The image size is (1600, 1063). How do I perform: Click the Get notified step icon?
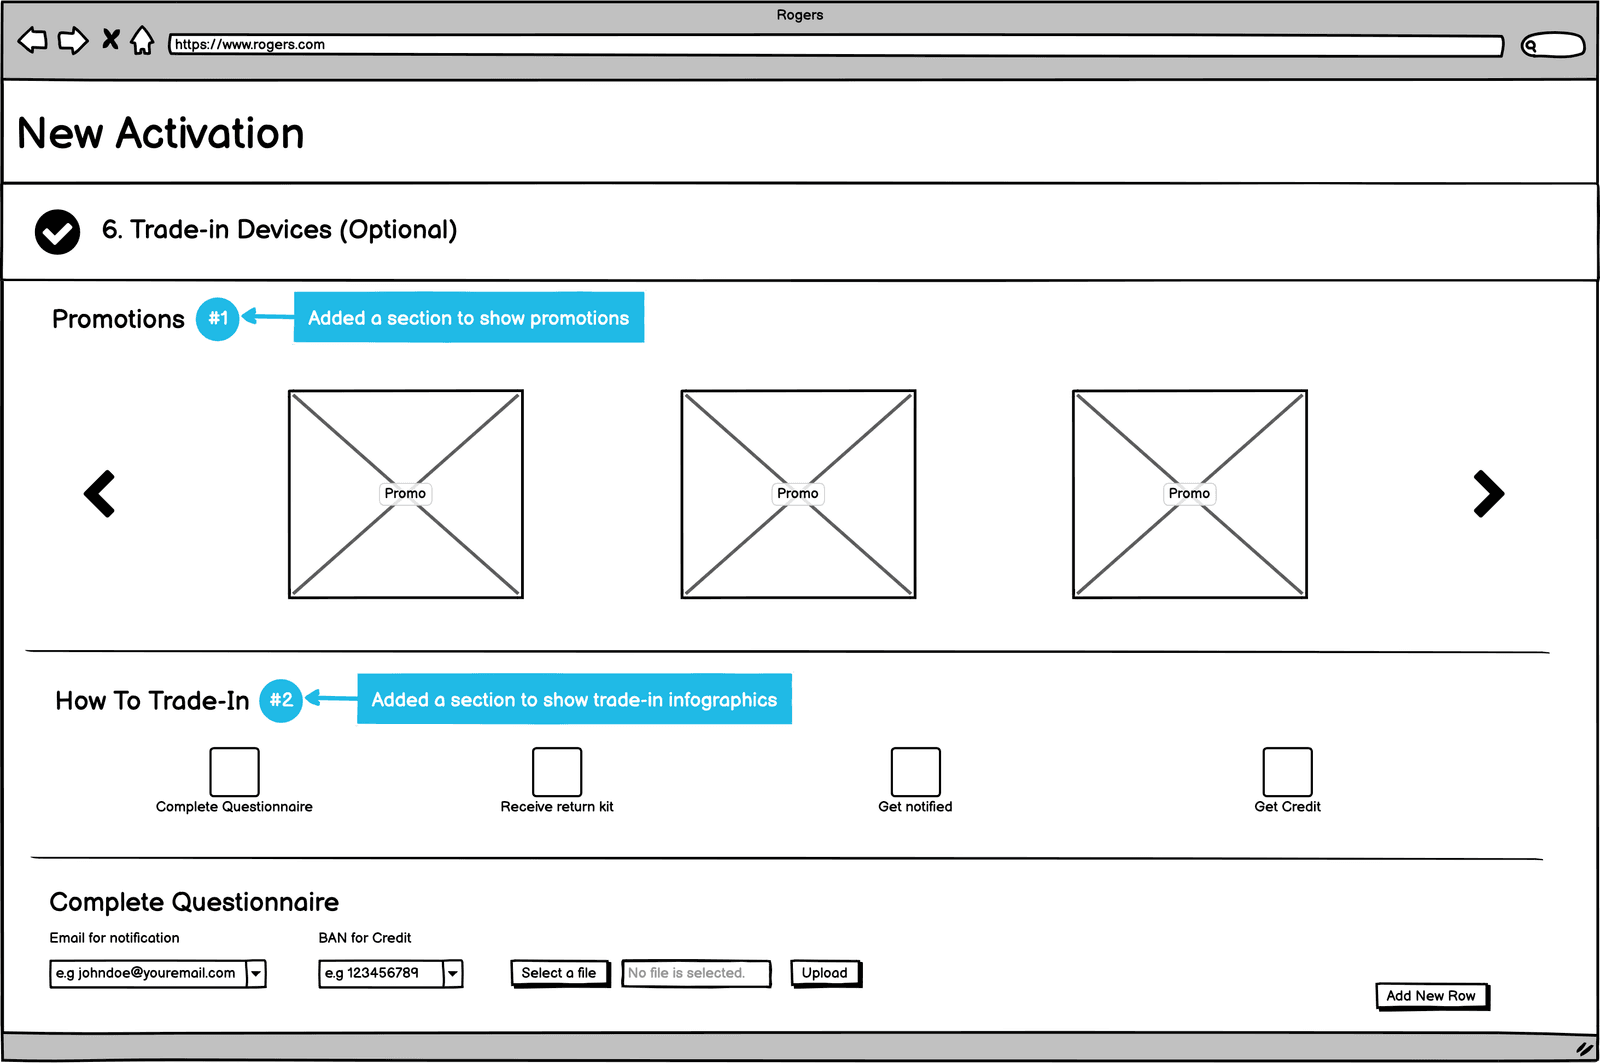point(916,772)
